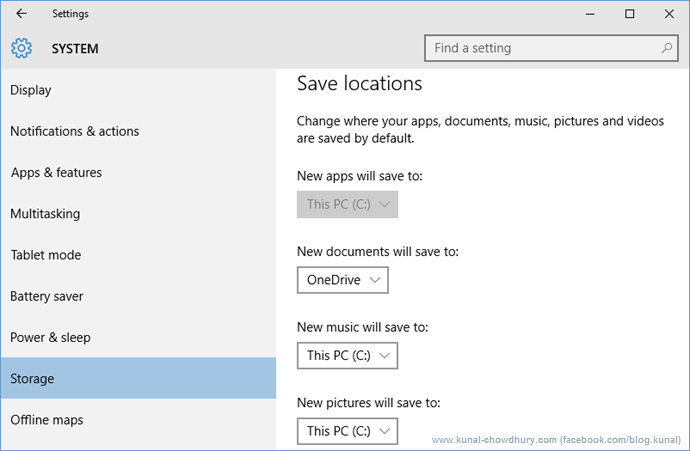This screenshot has height=451, width=690.
Task: Select Apps & features section
Action: pyautogui.click(x=57, y=173)
